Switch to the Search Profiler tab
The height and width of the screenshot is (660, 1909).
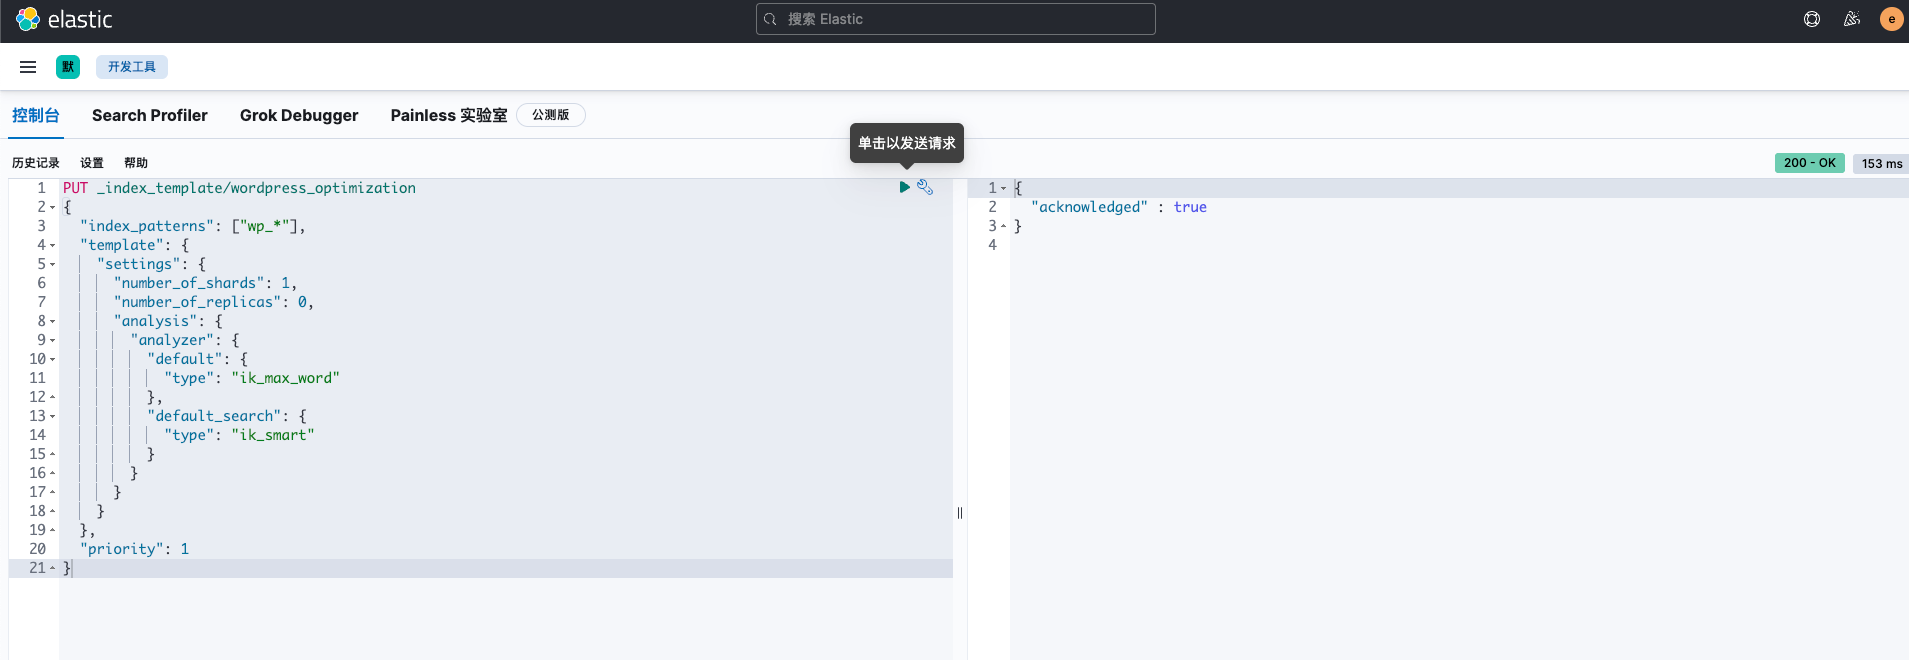(150, 115)
